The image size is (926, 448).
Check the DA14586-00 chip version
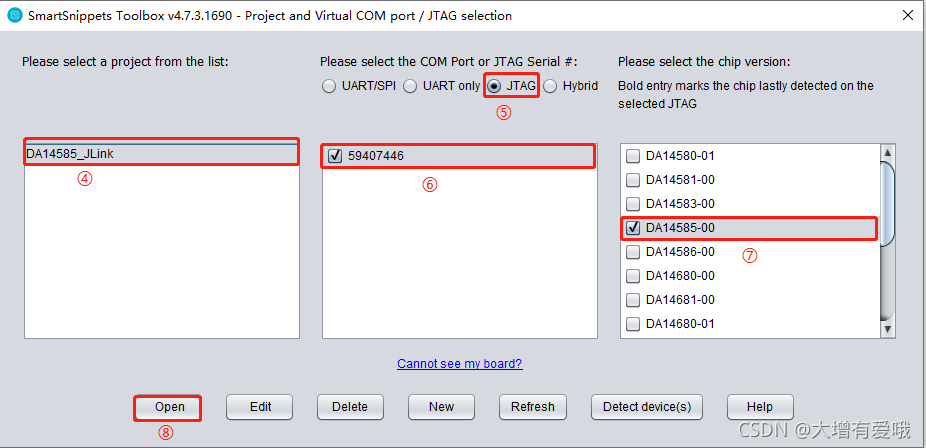pos(632,252)
